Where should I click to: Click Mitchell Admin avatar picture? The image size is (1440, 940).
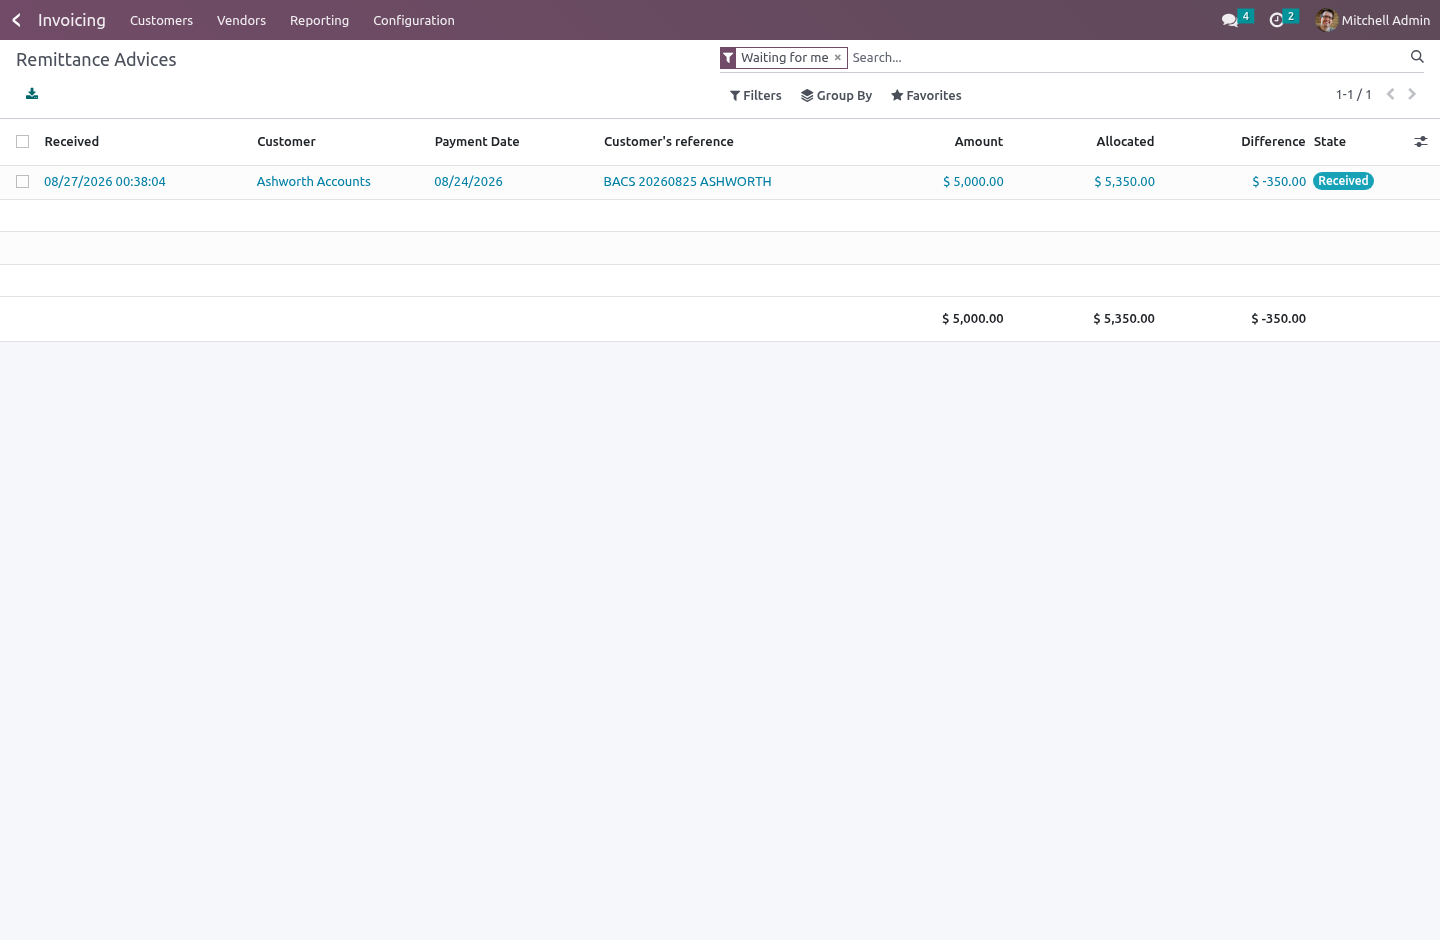click(x=1327, y=20)
